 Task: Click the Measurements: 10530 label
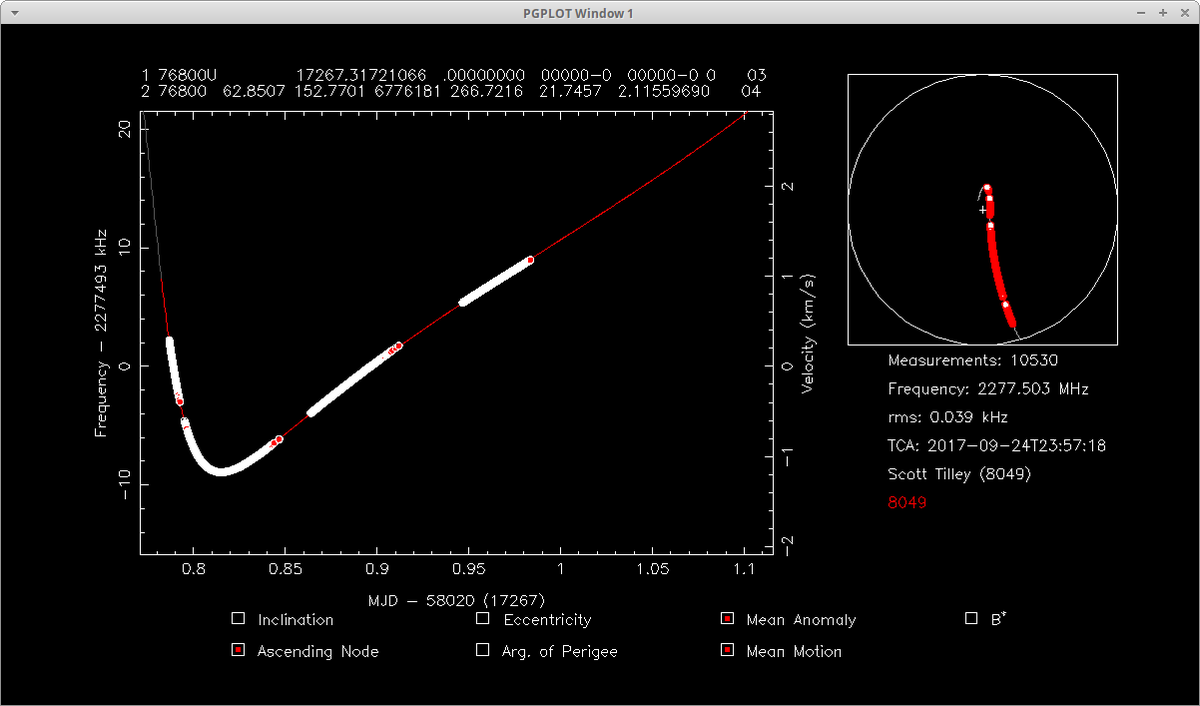click(972, 360)
